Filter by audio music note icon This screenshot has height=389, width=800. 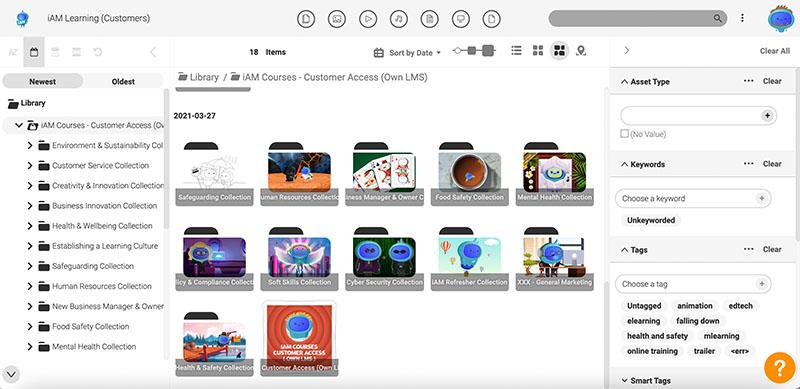[x=399, y=19]
